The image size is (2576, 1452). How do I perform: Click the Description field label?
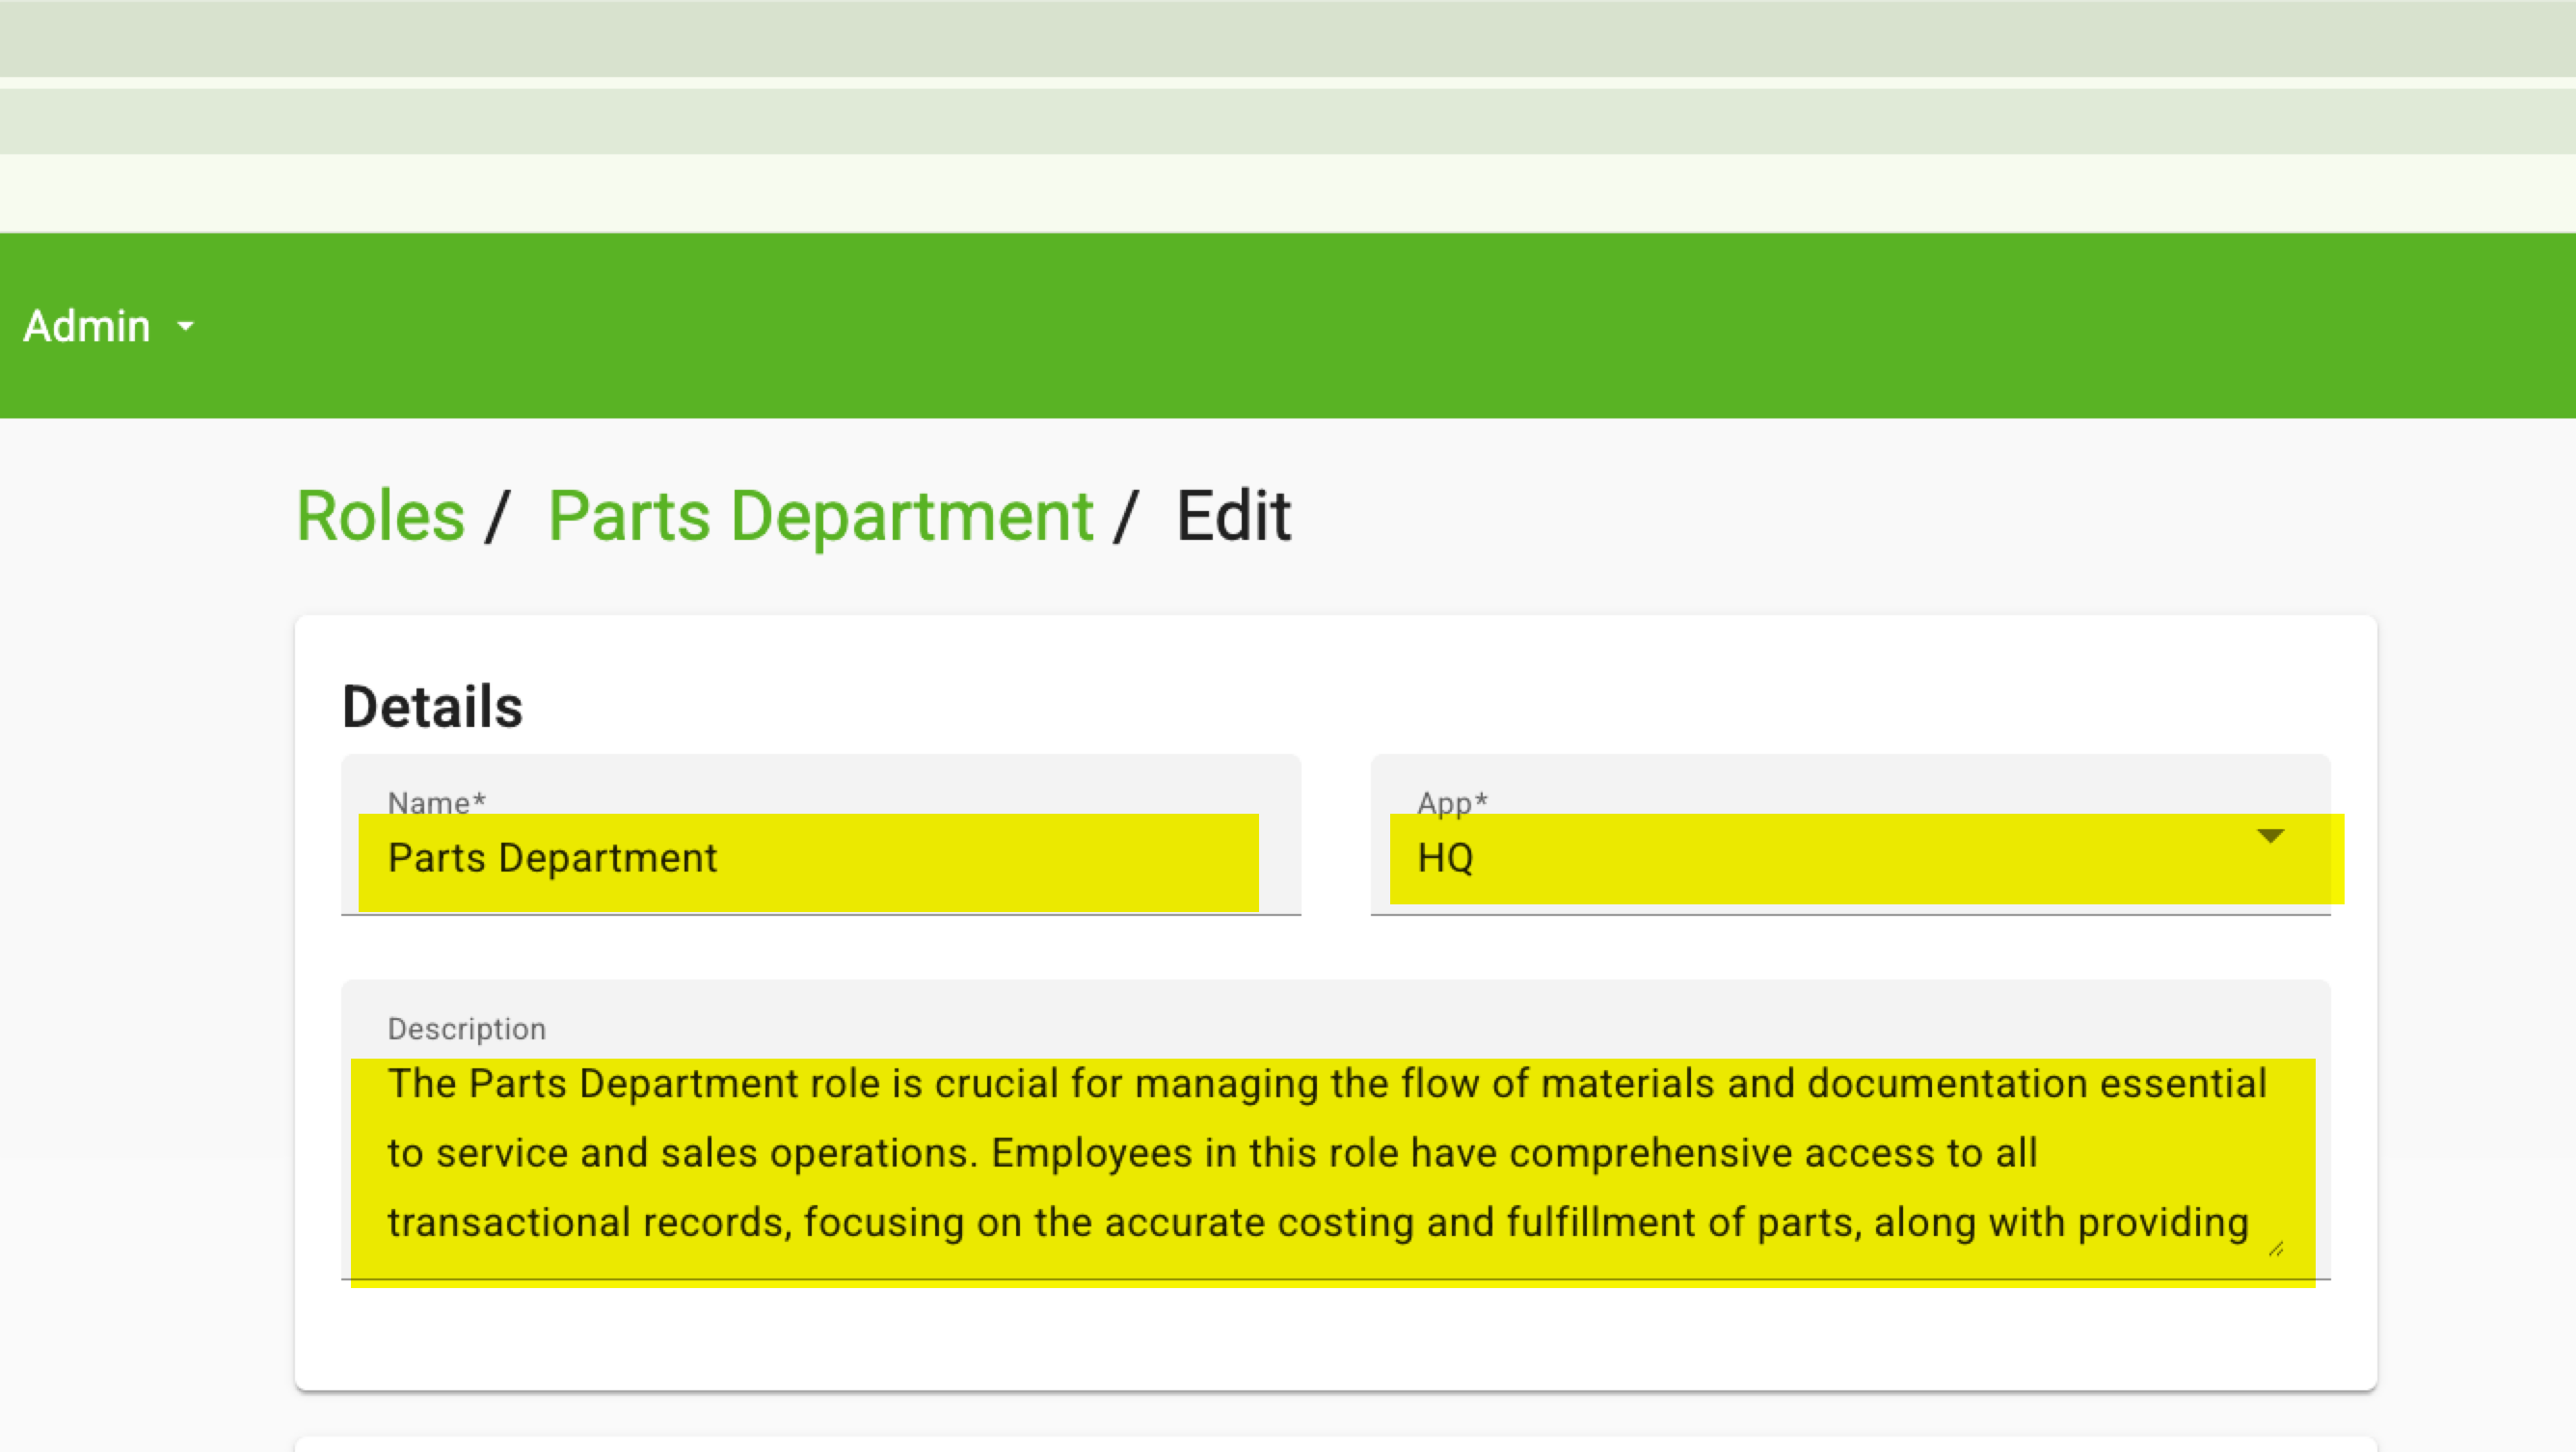click(x=466, y=1028)
